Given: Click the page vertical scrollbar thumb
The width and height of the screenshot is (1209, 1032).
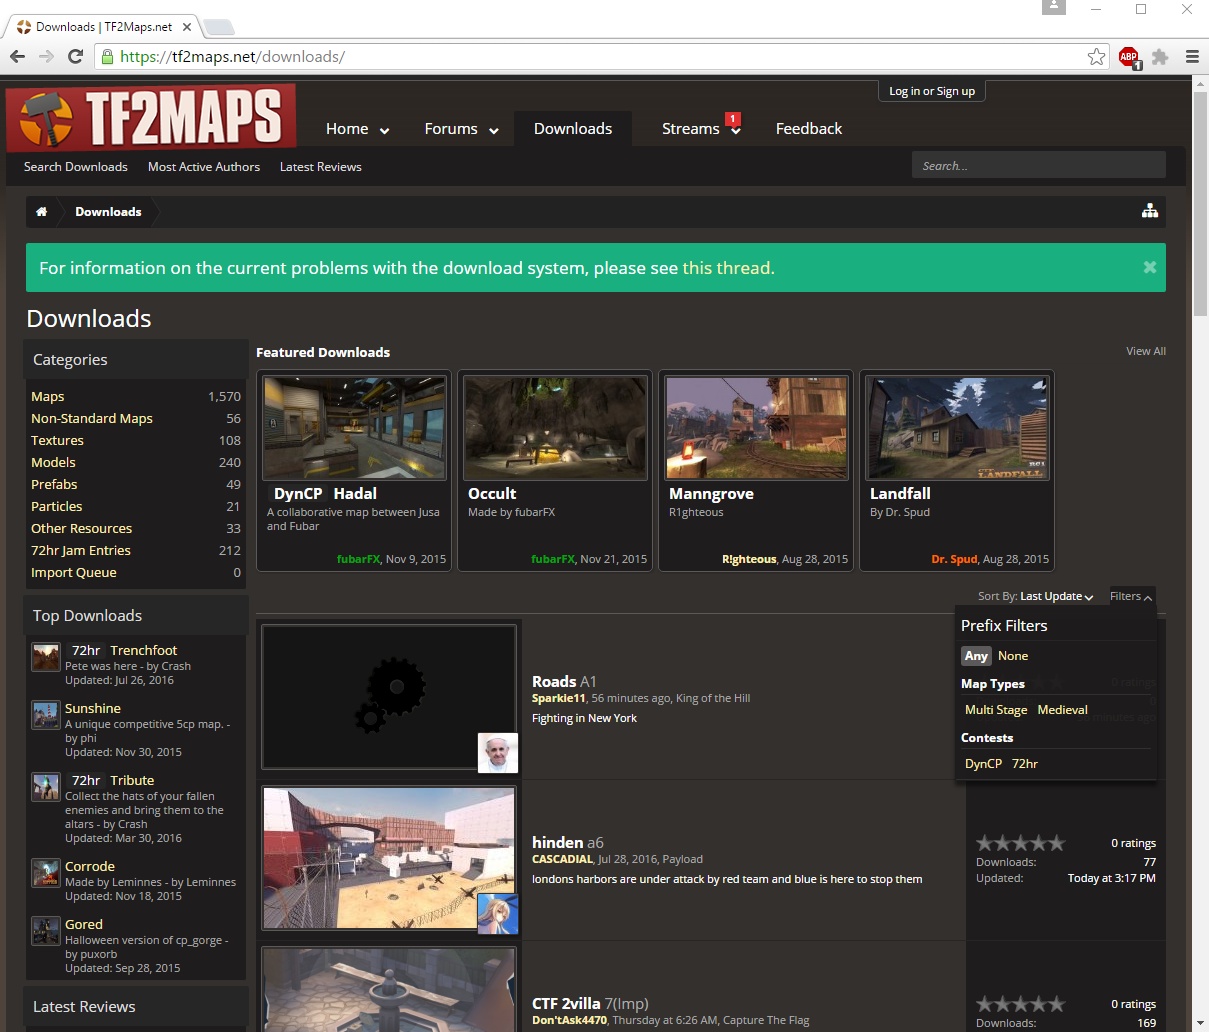Looking at the screenshot, I should (x=1200, y=206).
